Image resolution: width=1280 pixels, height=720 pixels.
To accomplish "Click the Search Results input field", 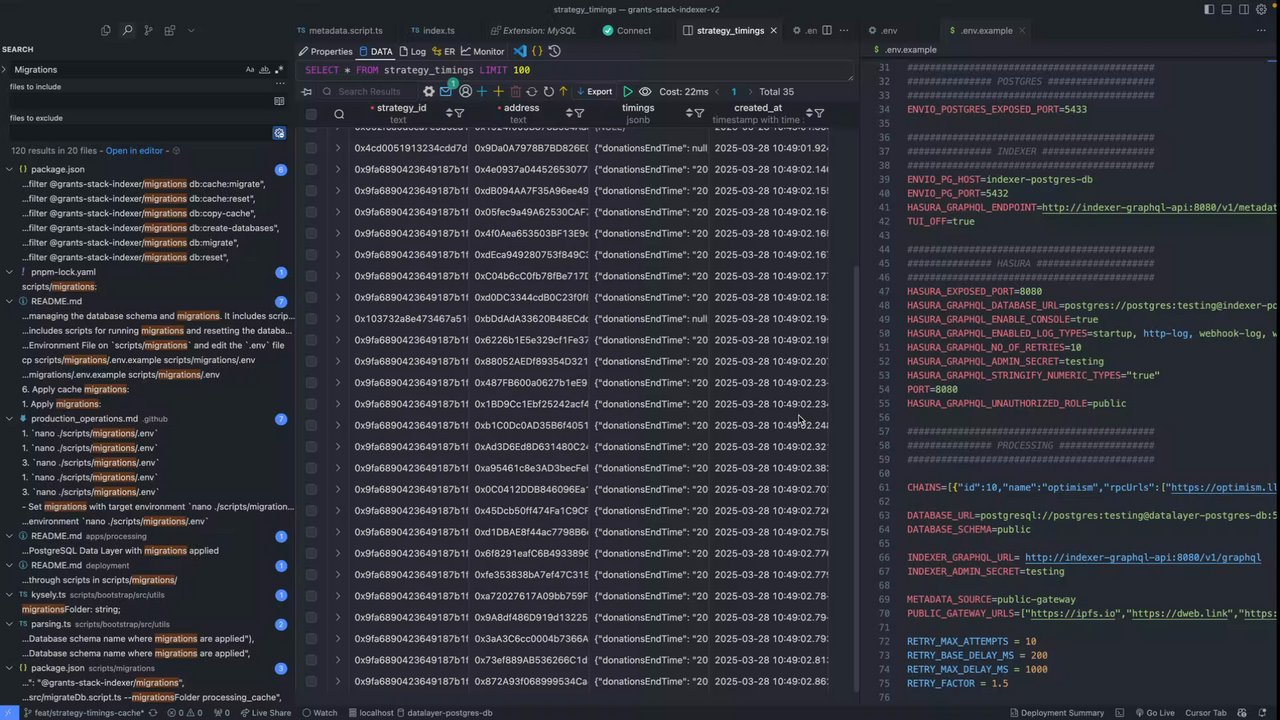I will tap(368, 91).
